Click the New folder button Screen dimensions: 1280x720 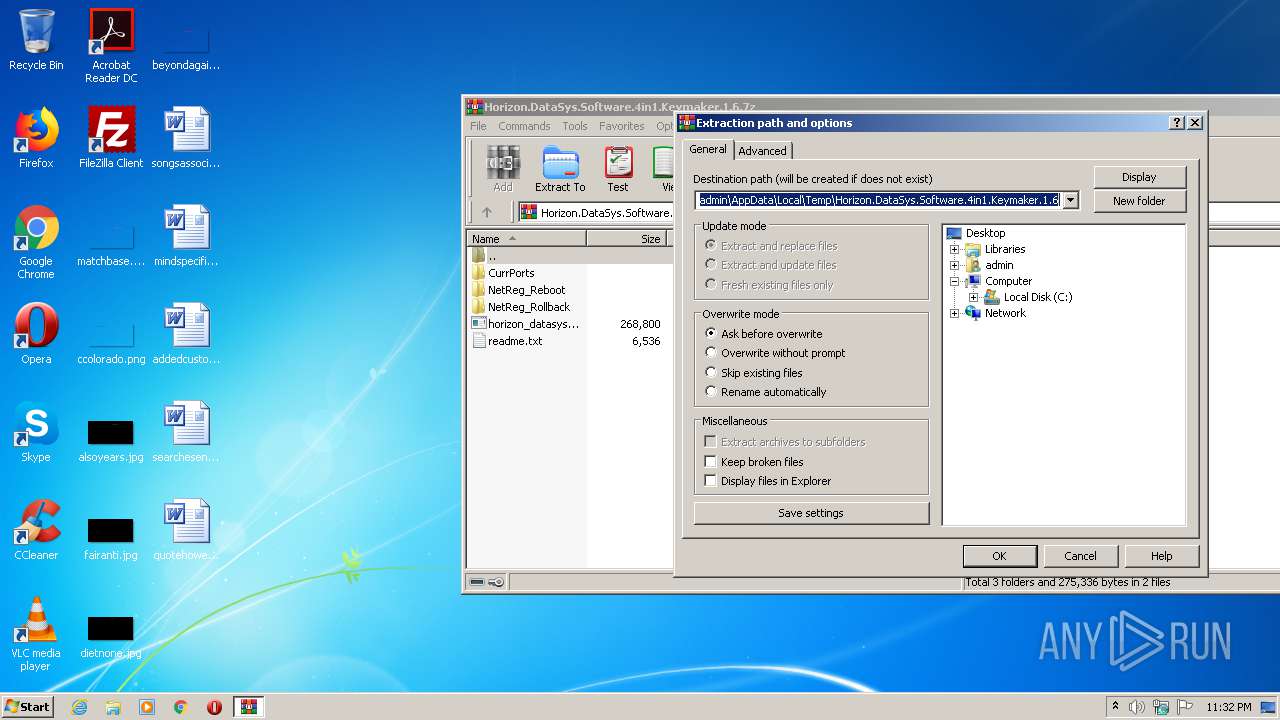coord(1139,201)
